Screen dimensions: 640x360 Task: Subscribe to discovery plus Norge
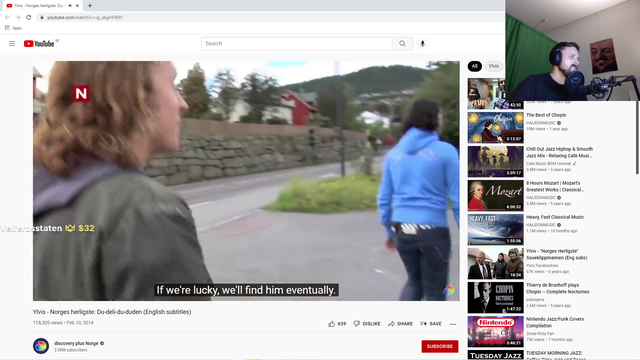click(440, 346)
